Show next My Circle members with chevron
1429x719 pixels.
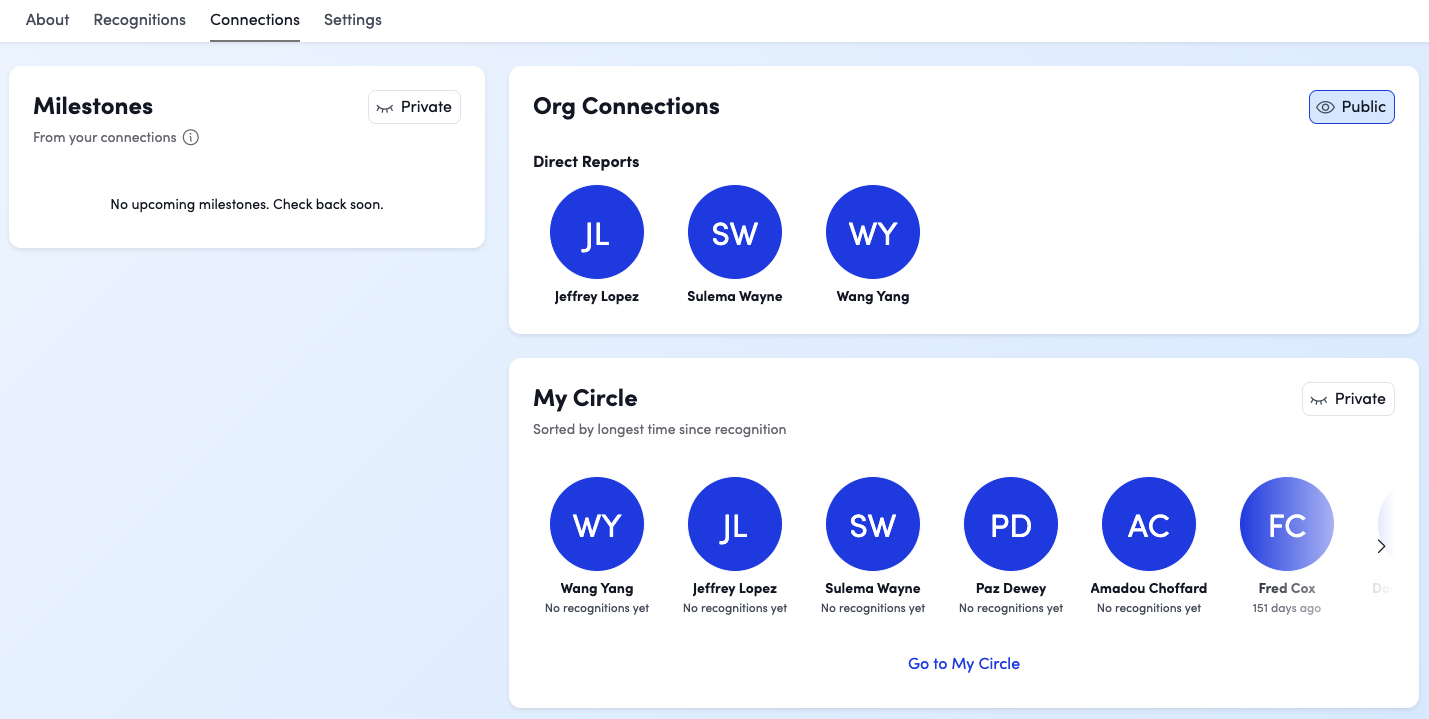pyautogui.click(x=1381, y=546)
